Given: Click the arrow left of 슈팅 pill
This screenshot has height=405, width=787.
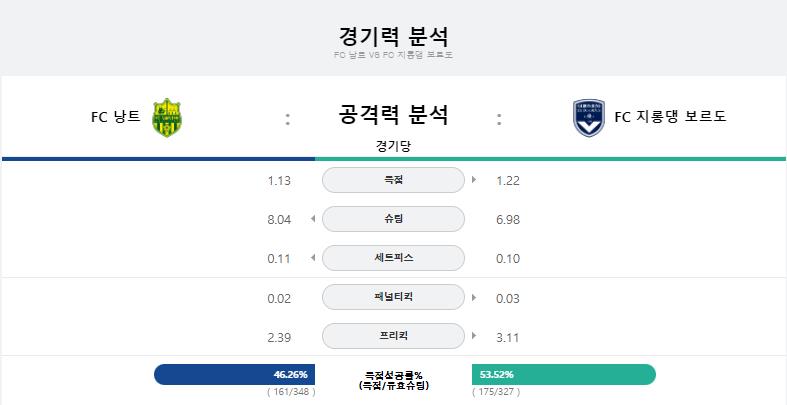Looking at the screenshot, I should click(313, 219).
